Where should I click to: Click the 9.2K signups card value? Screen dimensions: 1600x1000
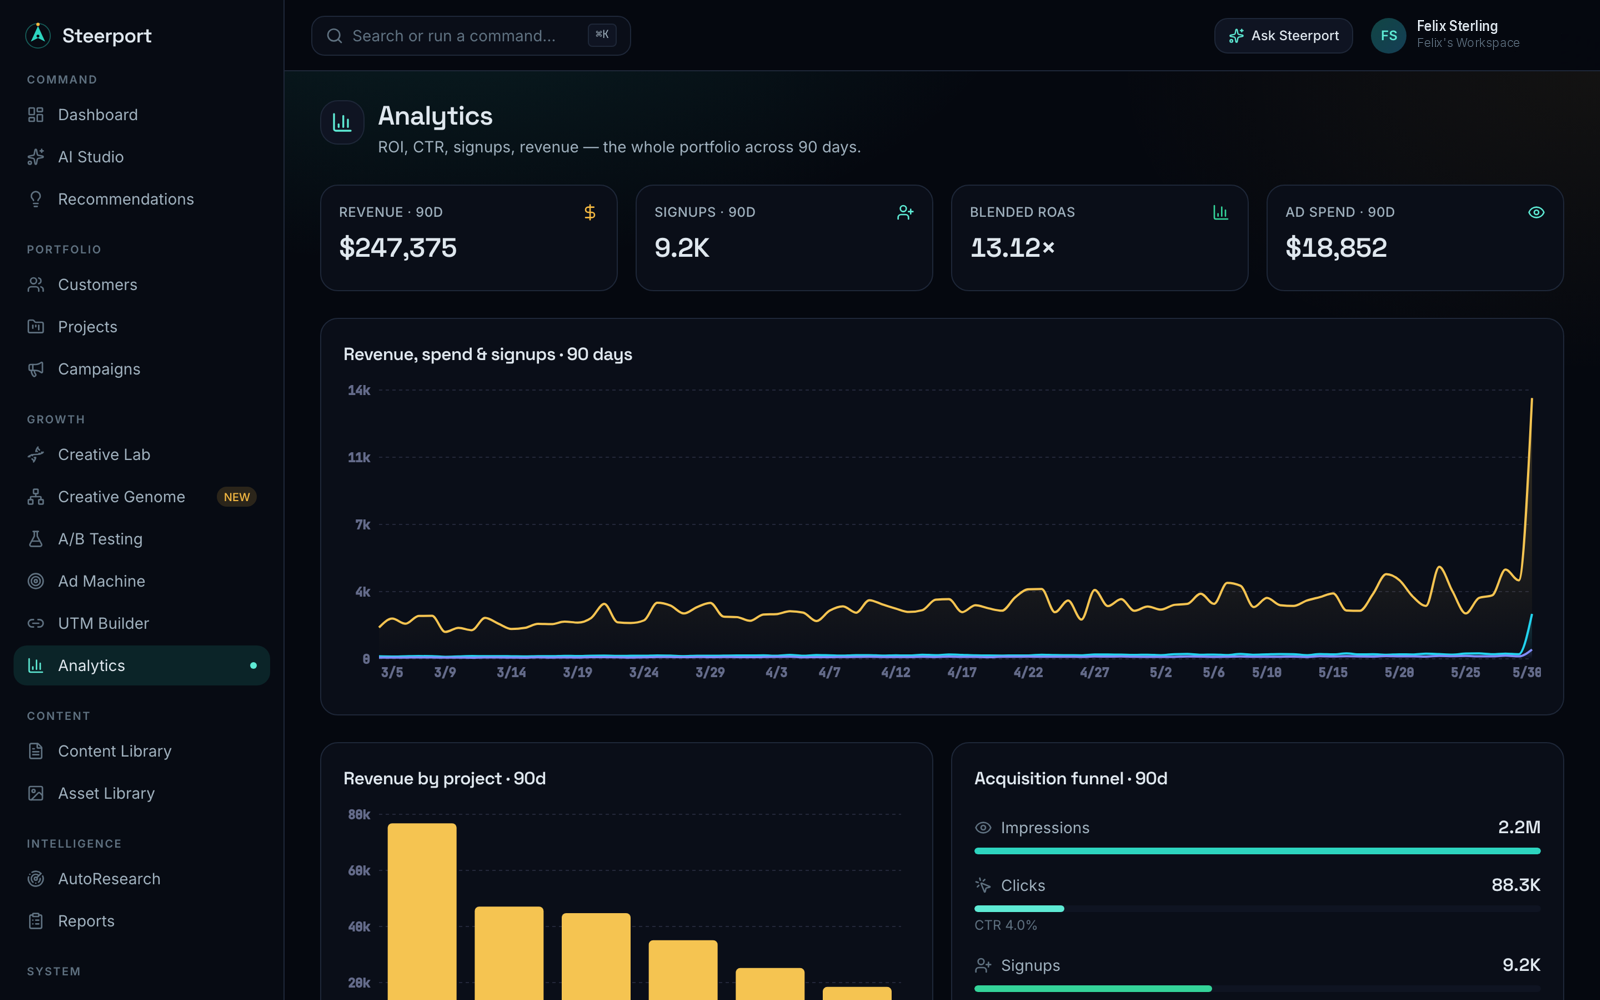click(682, 248)
